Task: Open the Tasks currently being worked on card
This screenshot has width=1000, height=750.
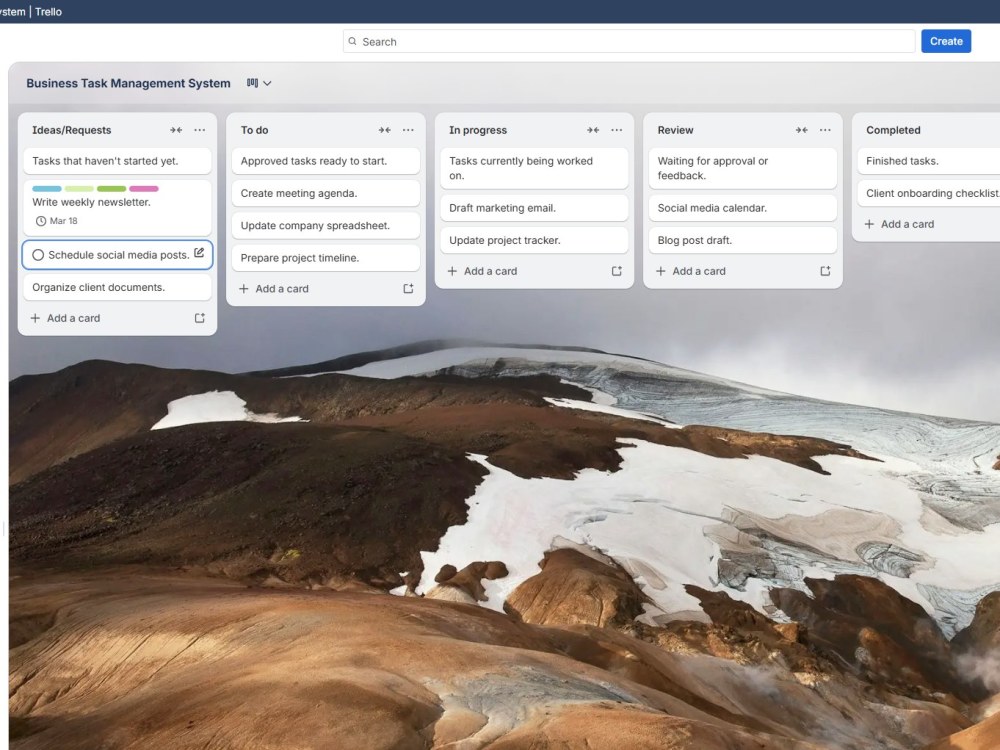Action: point(534,168)
